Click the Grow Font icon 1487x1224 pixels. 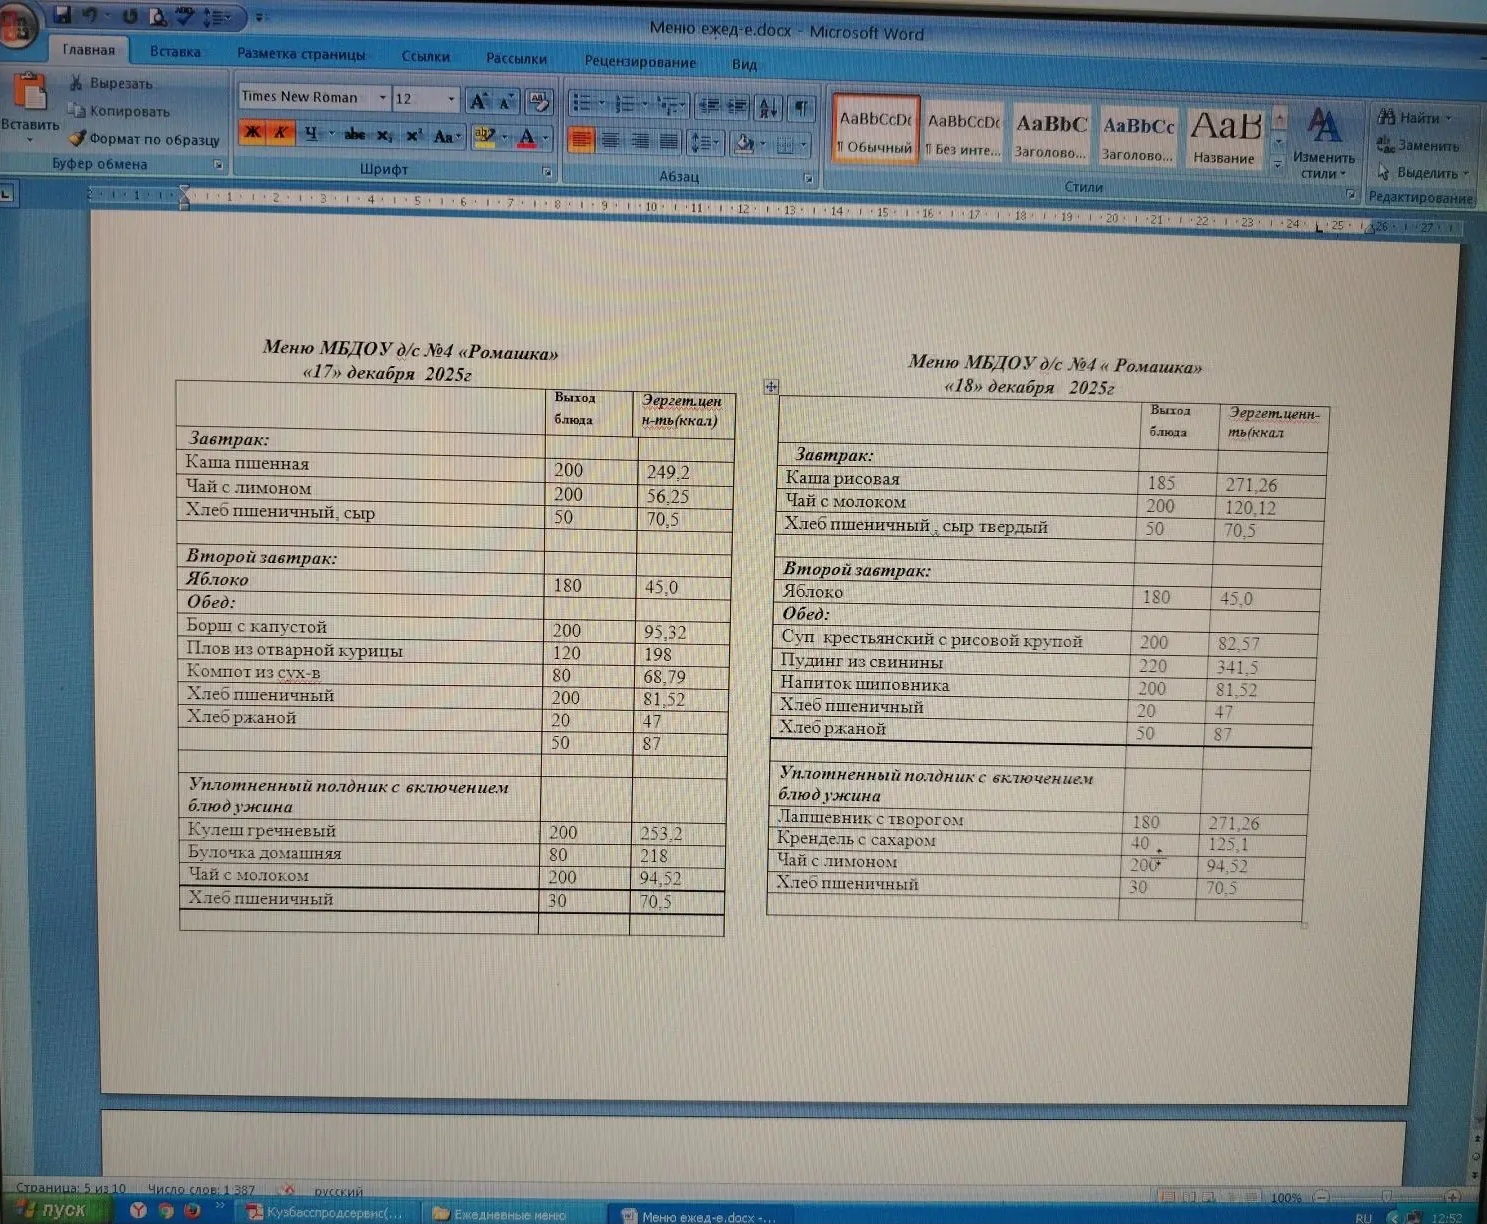click(x=479, y=101)
